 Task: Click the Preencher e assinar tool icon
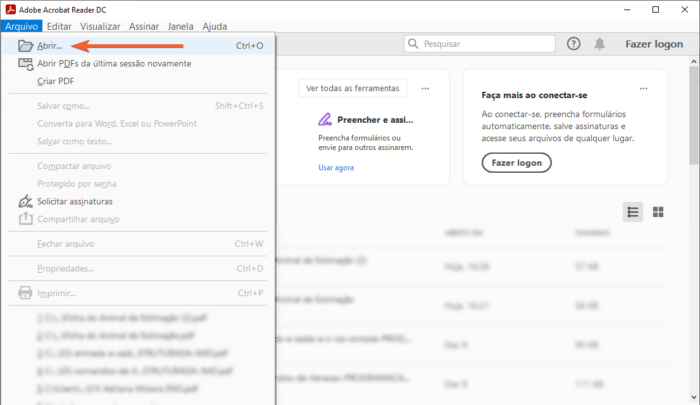(x=325, y=119)
